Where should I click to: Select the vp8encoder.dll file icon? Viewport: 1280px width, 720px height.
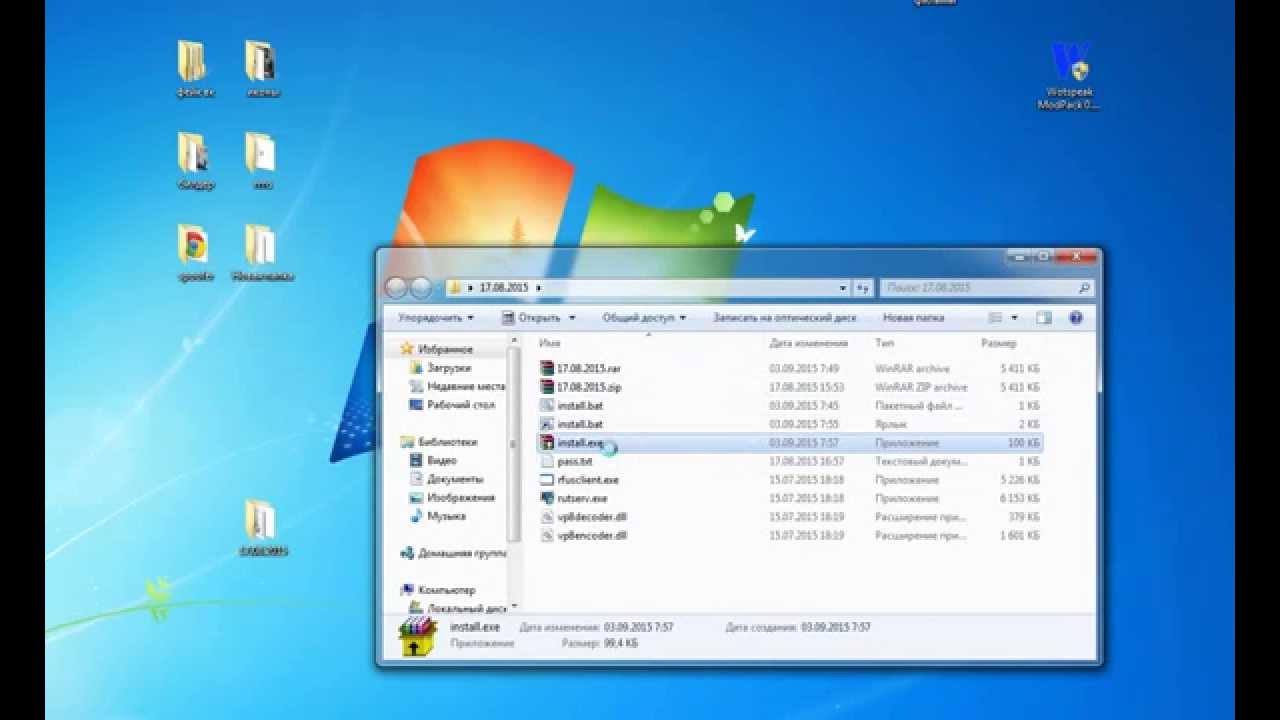point(547,535)
